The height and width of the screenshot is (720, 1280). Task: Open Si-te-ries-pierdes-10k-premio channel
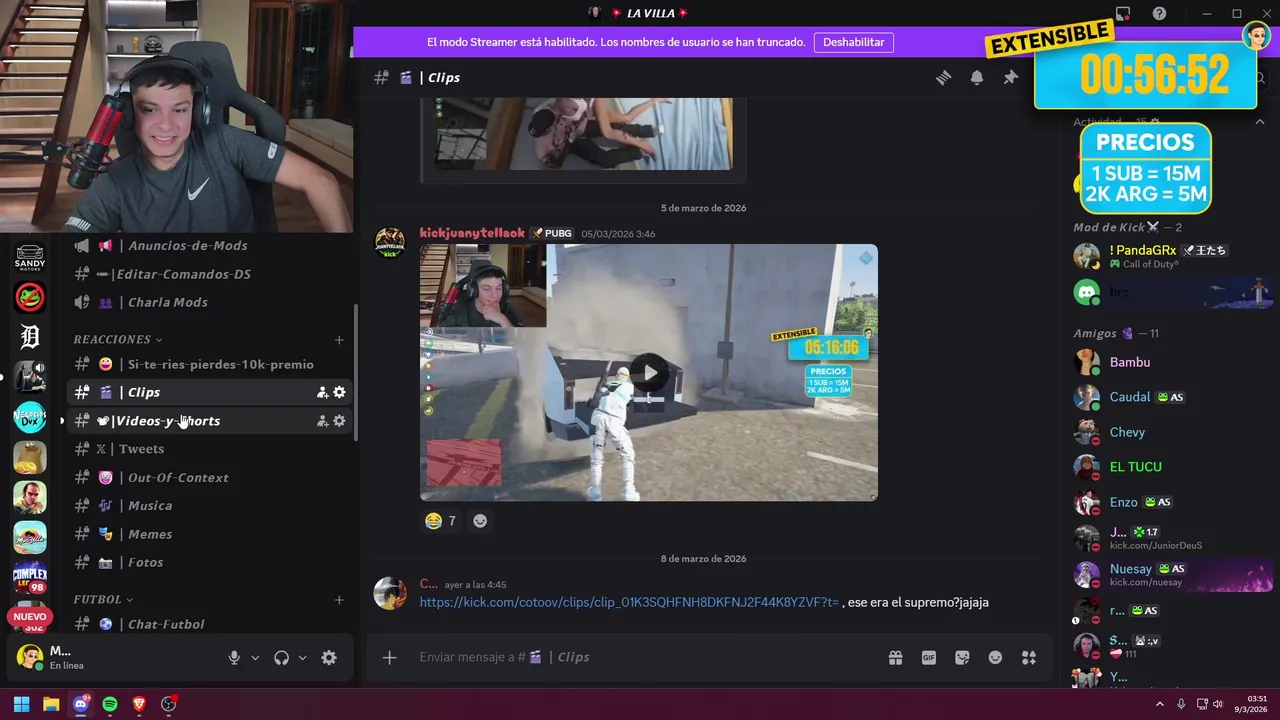click(x=210, y=365)
